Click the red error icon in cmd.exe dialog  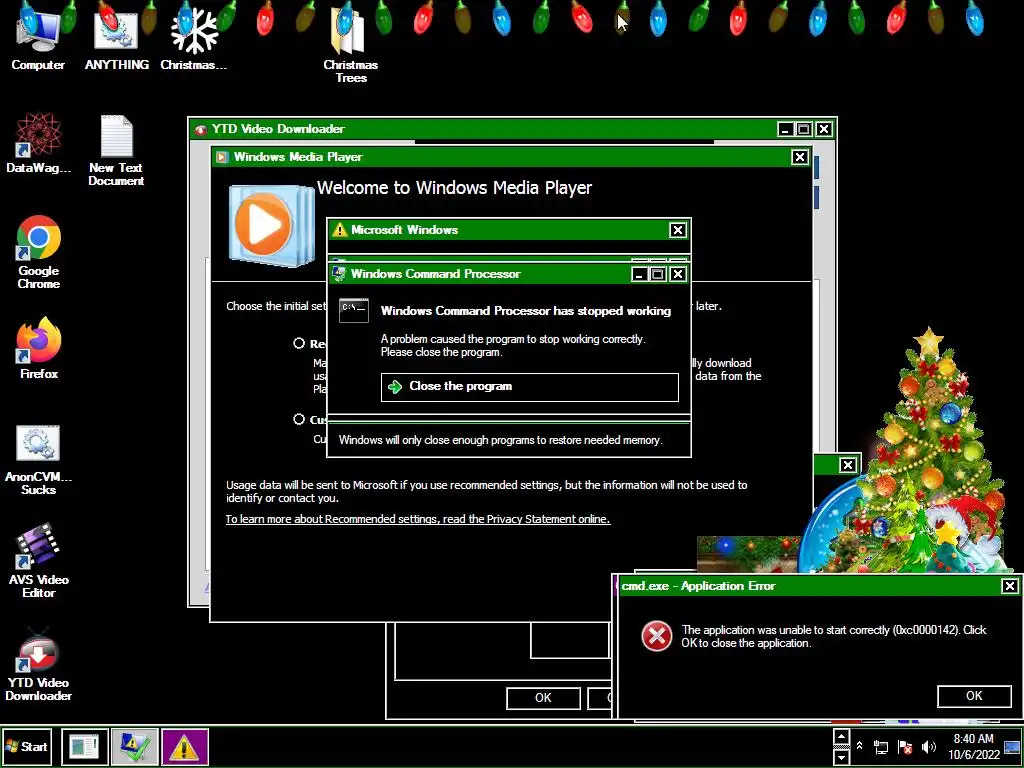point(656,635)
